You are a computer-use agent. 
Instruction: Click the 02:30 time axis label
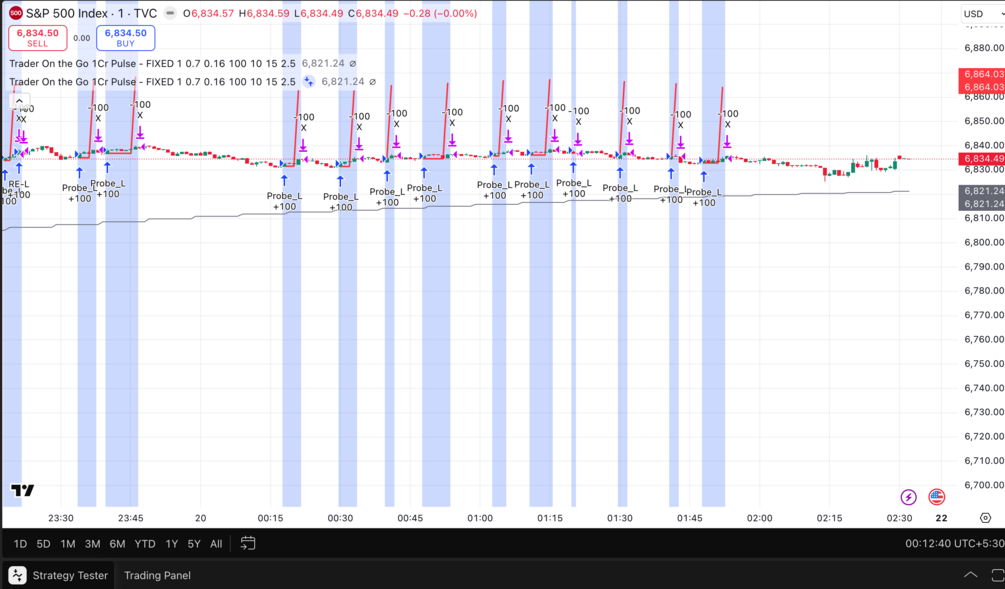click(x=899, y=518)
